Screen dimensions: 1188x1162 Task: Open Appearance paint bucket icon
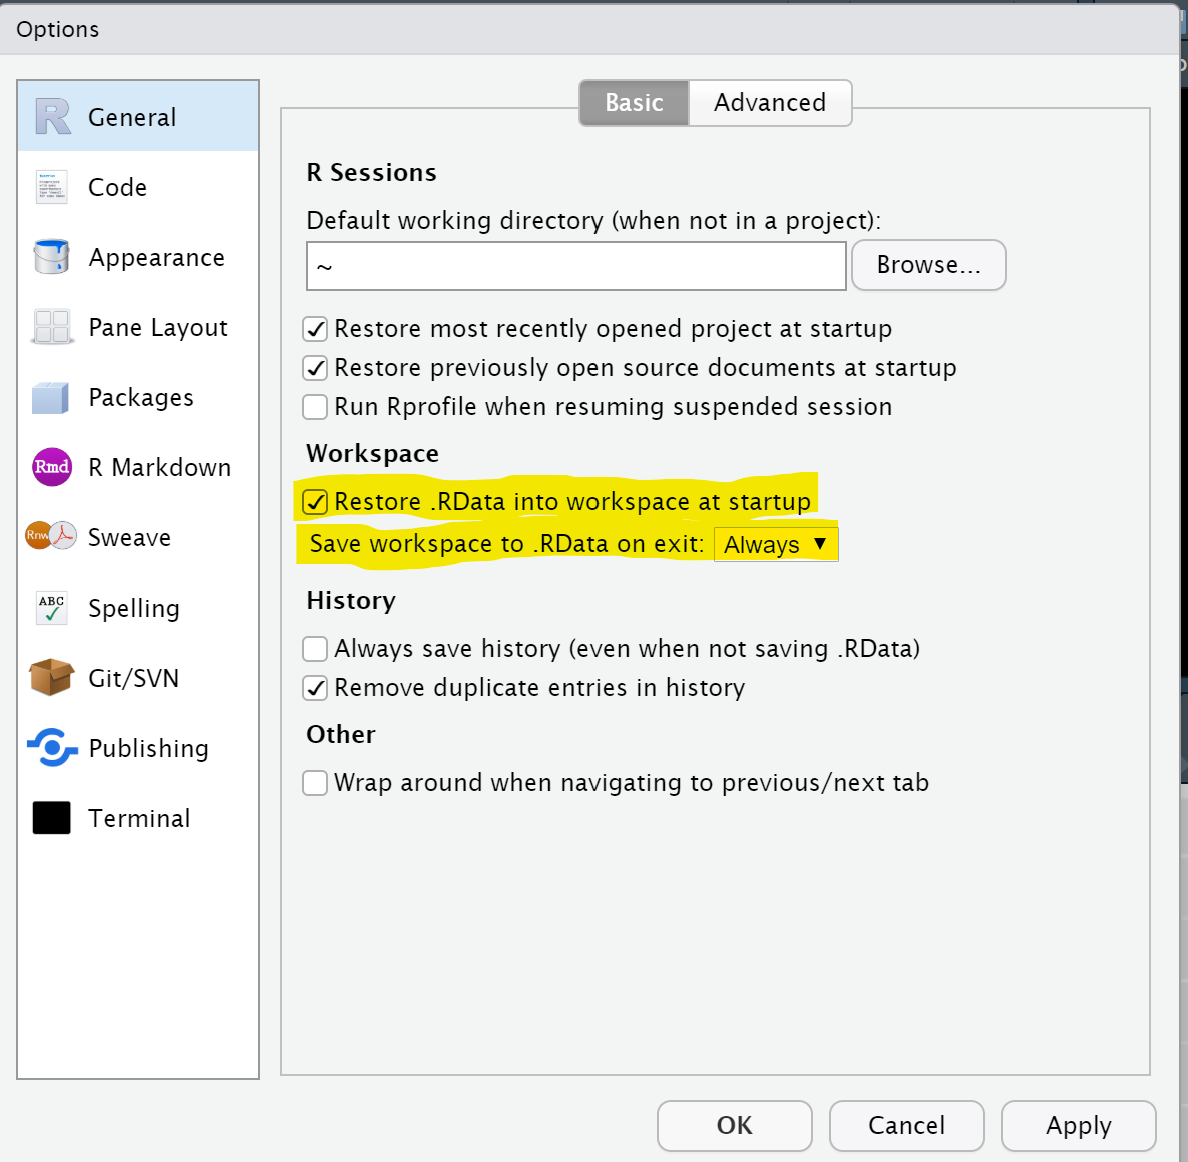pos(52,257)
